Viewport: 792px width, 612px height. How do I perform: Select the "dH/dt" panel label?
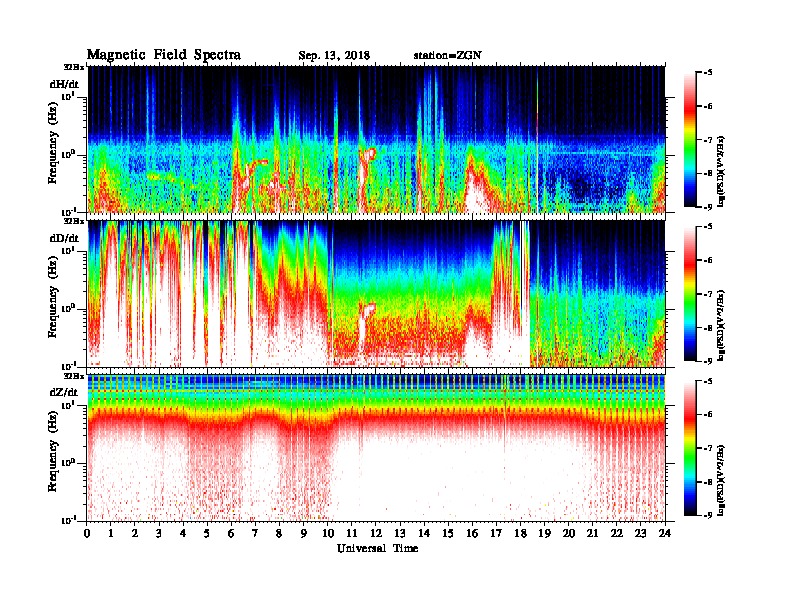64,84
